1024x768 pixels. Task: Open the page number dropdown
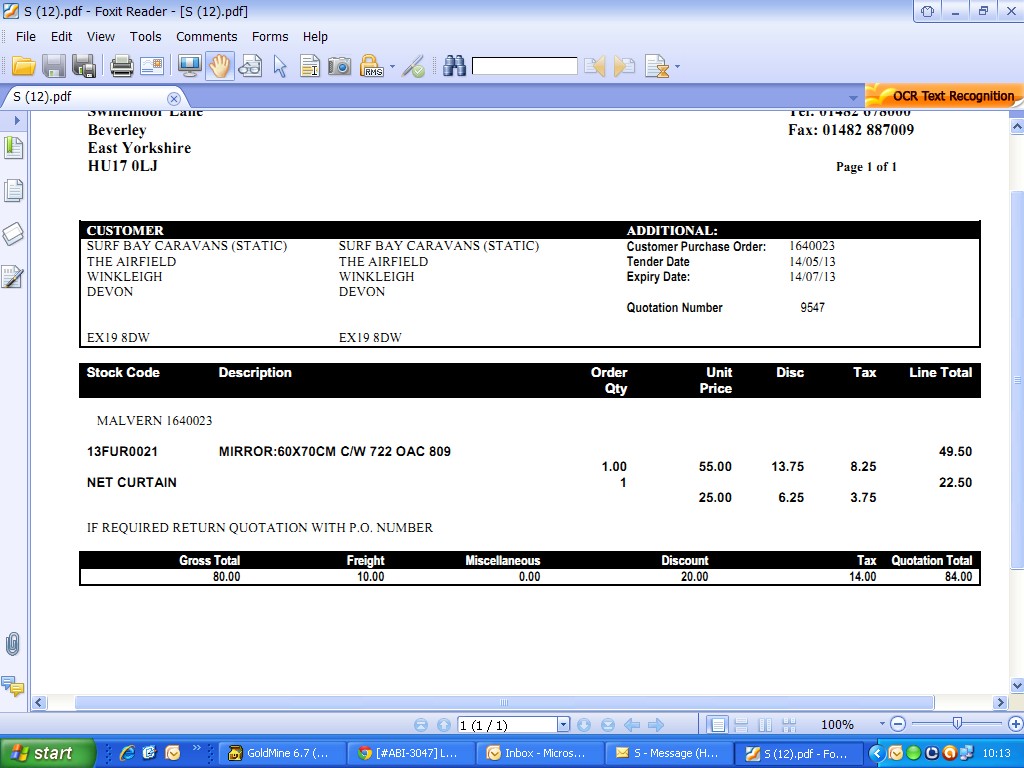[563, 725]
